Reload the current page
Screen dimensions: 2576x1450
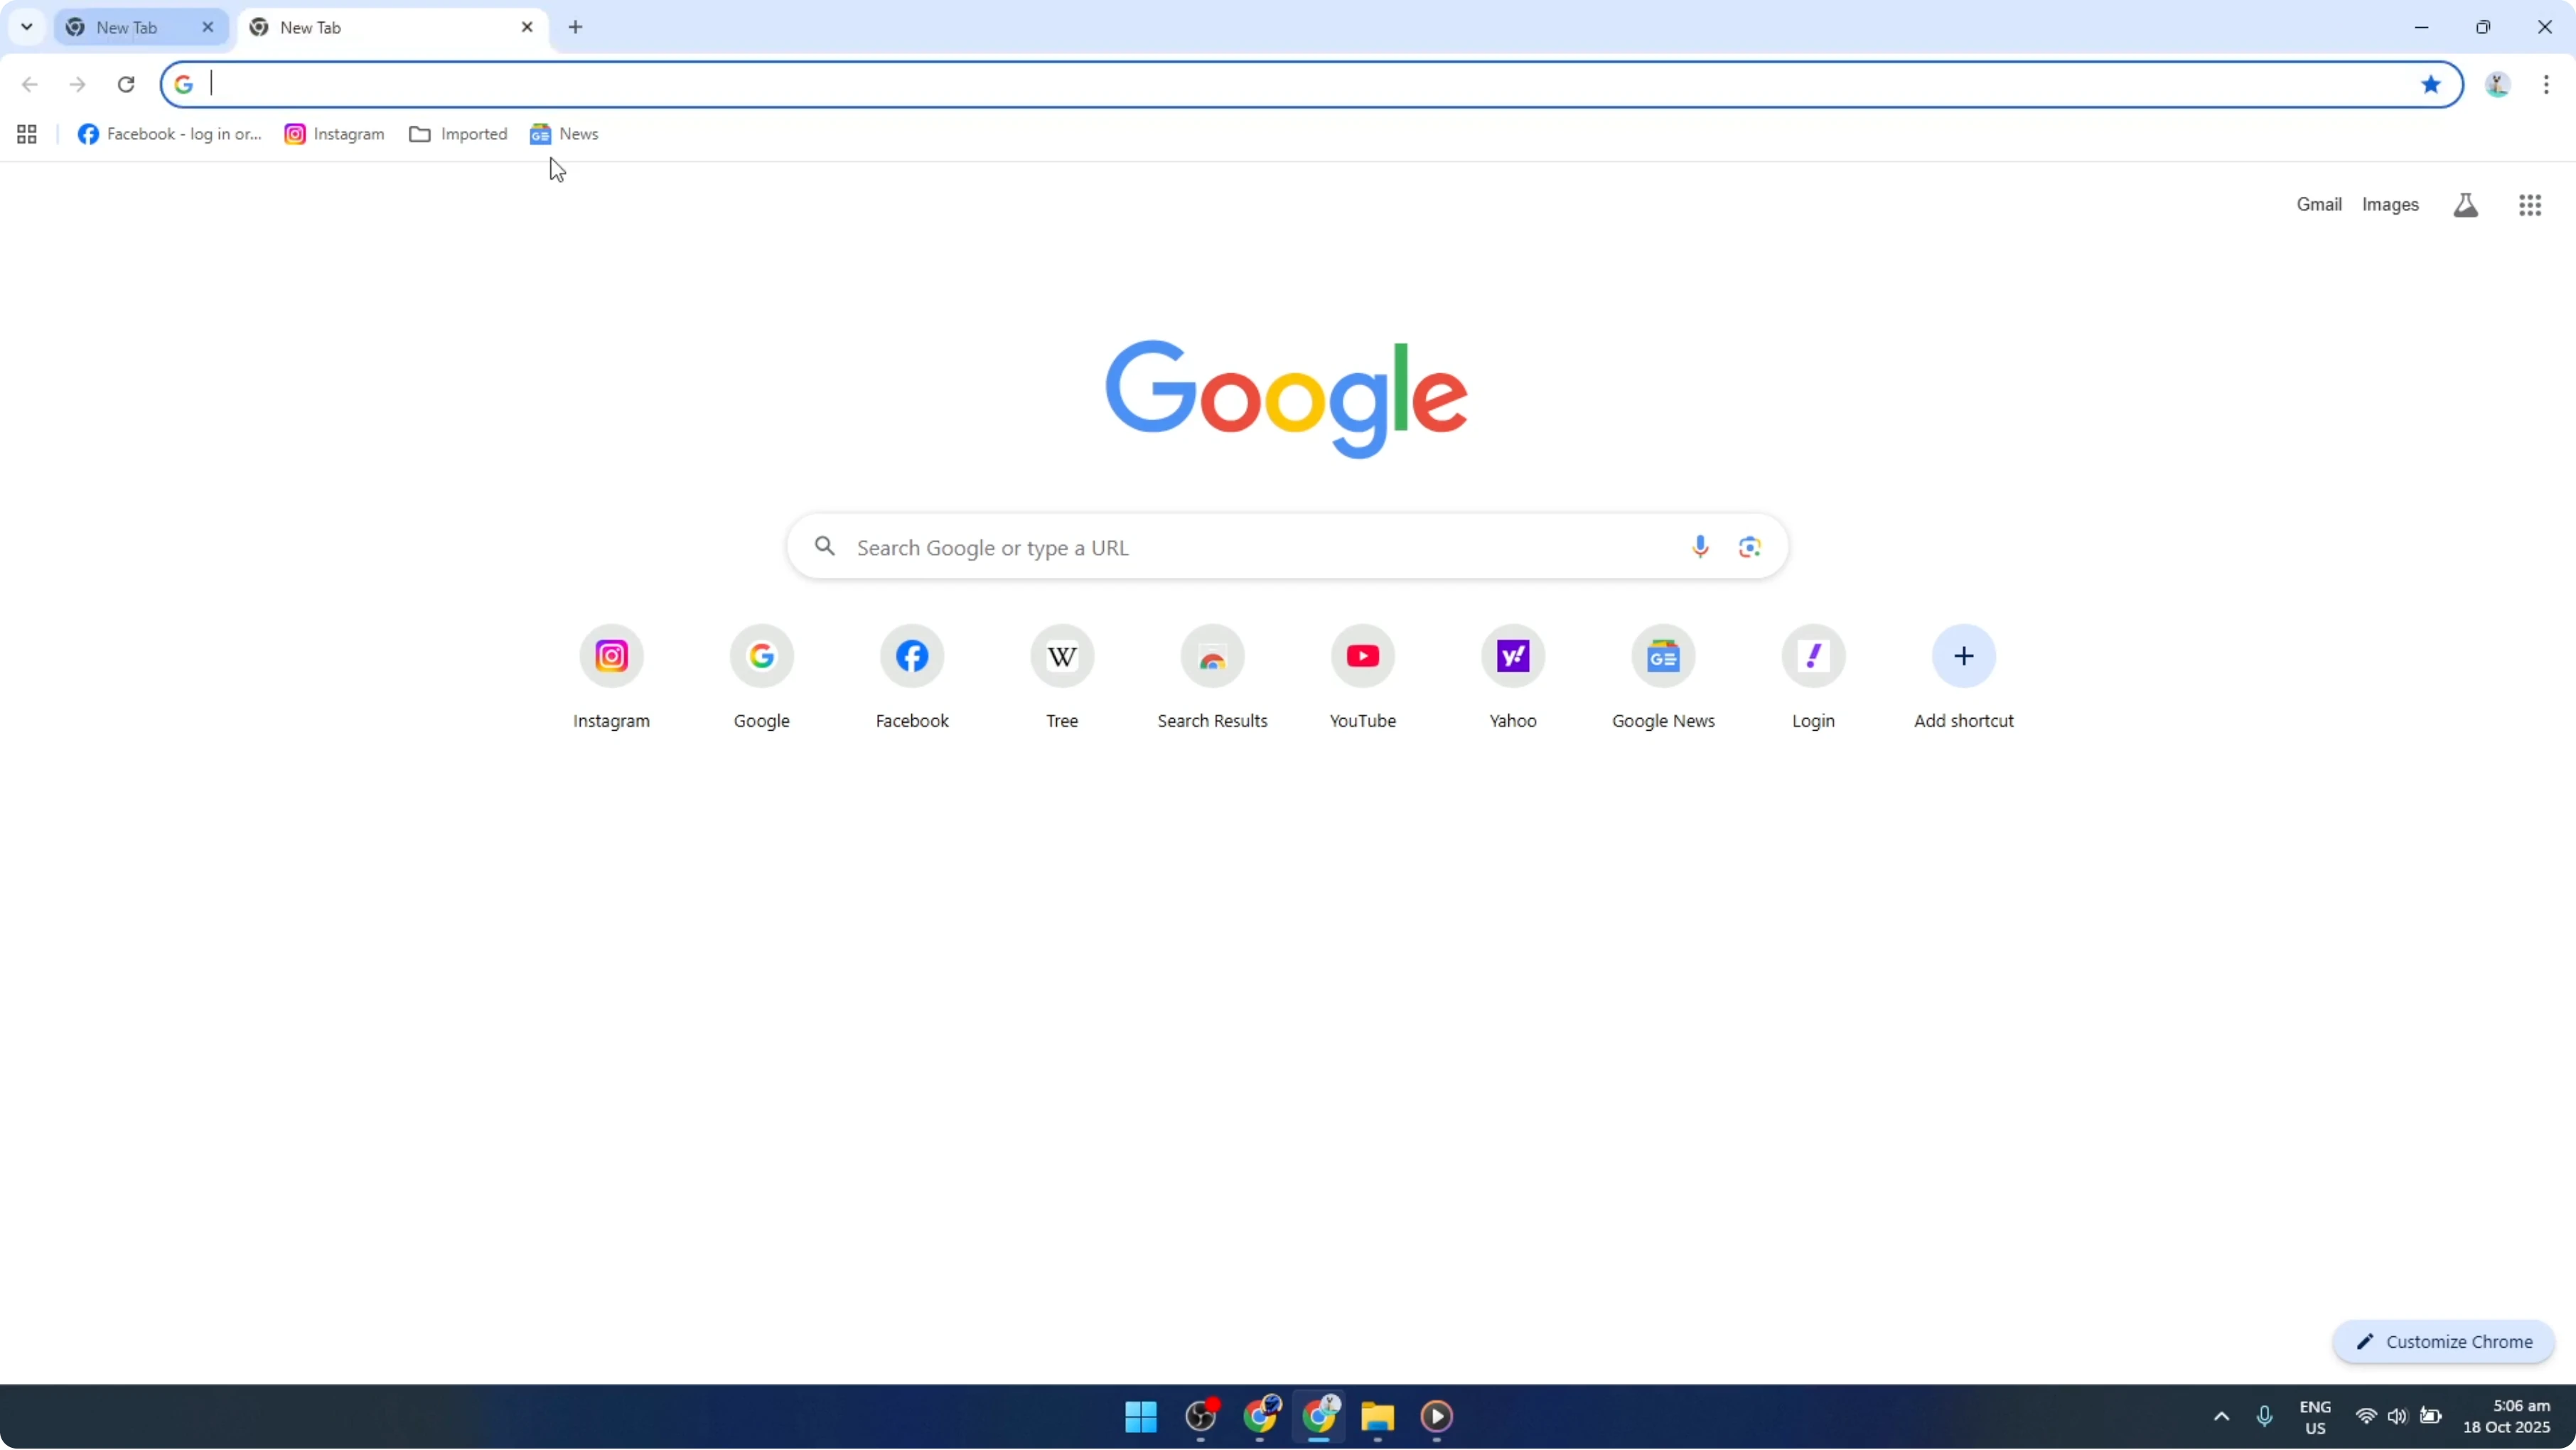[x=126, y=84]
